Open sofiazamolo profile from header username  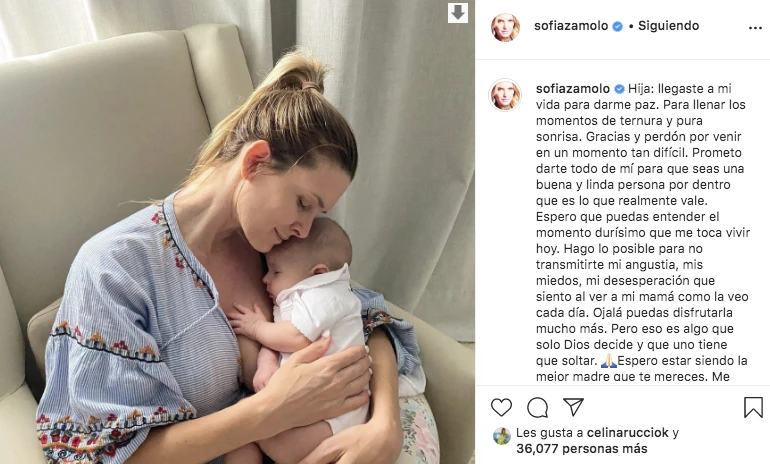(571, 26)
